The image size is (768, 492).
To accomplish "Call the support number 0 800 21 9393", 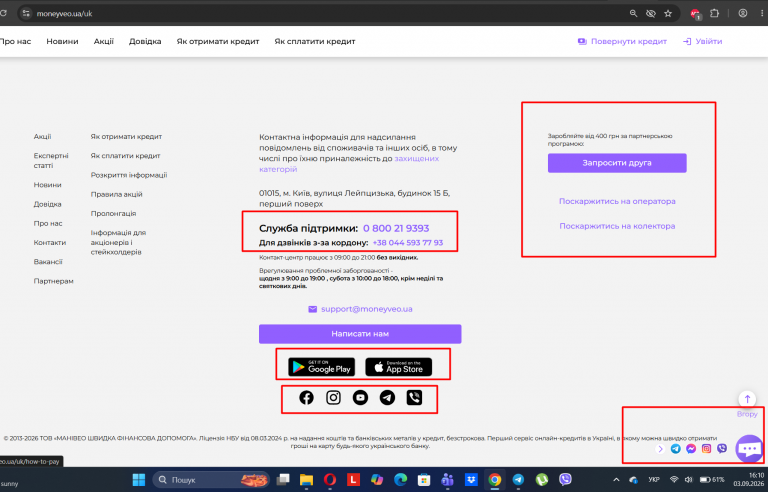I will [x=396, y=228].
